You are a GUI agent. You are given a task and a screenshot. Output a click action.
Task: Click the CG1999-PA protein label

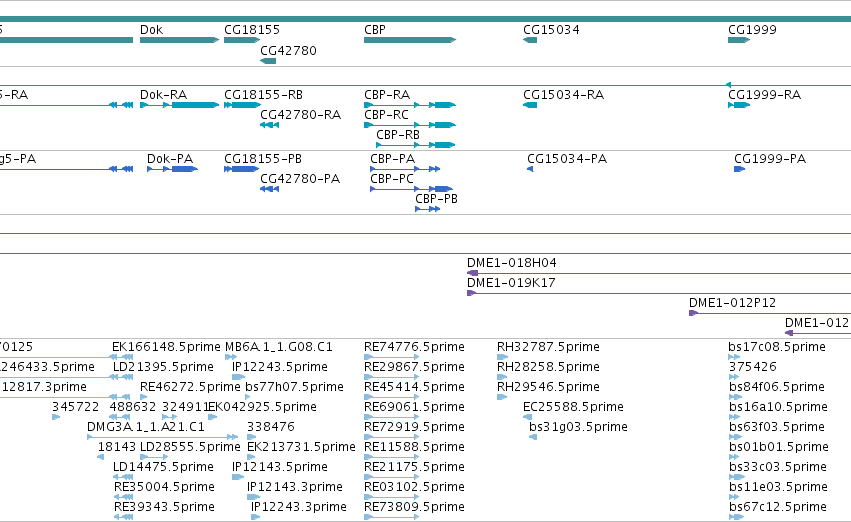coord(770,158)
